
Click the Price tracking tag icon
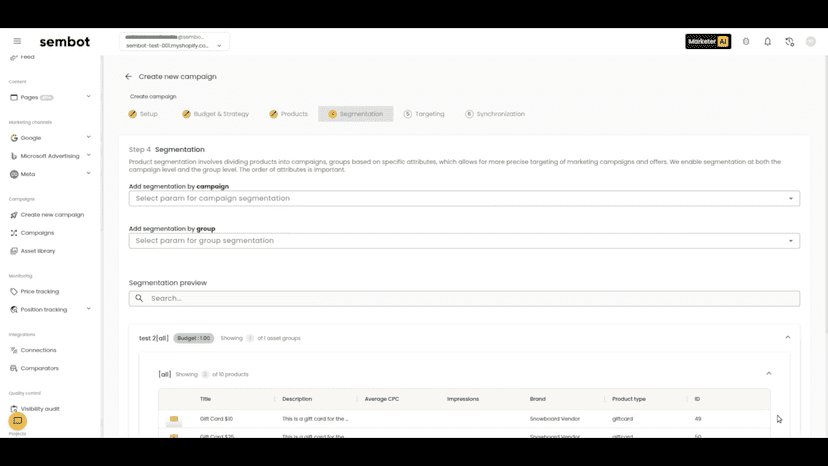coord(14,291)
